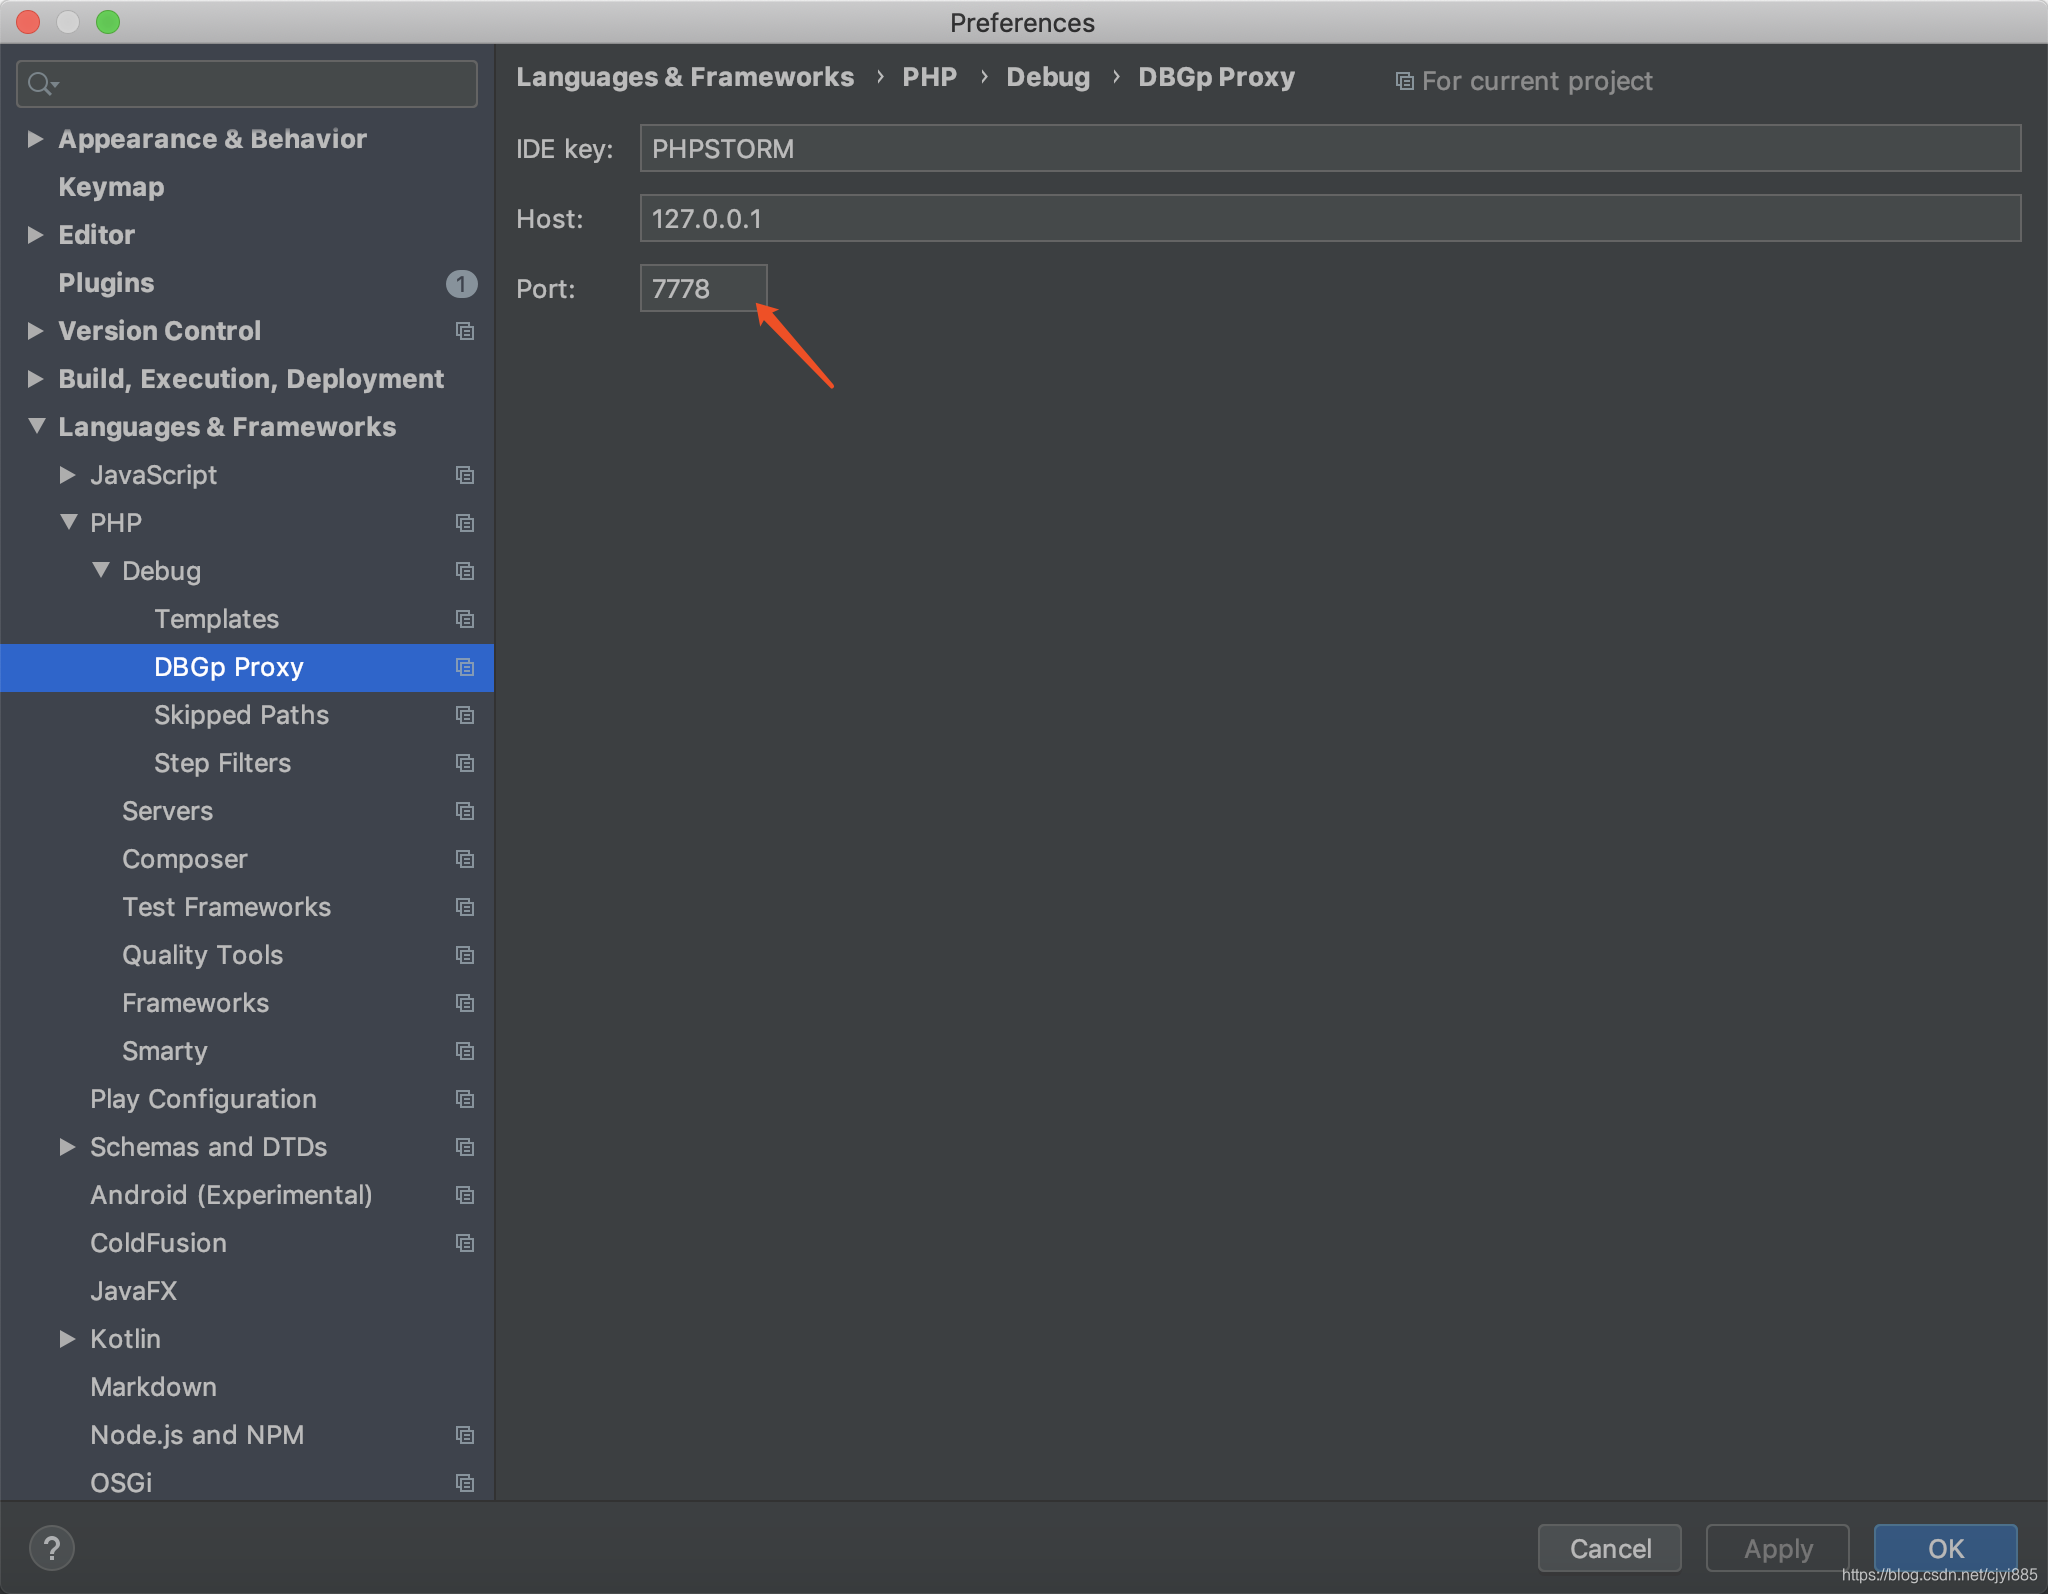The height and width of the screenshot is (1594, 2048).
Task: Open the search options magnifier in settings search
Action: click(42, 83)
